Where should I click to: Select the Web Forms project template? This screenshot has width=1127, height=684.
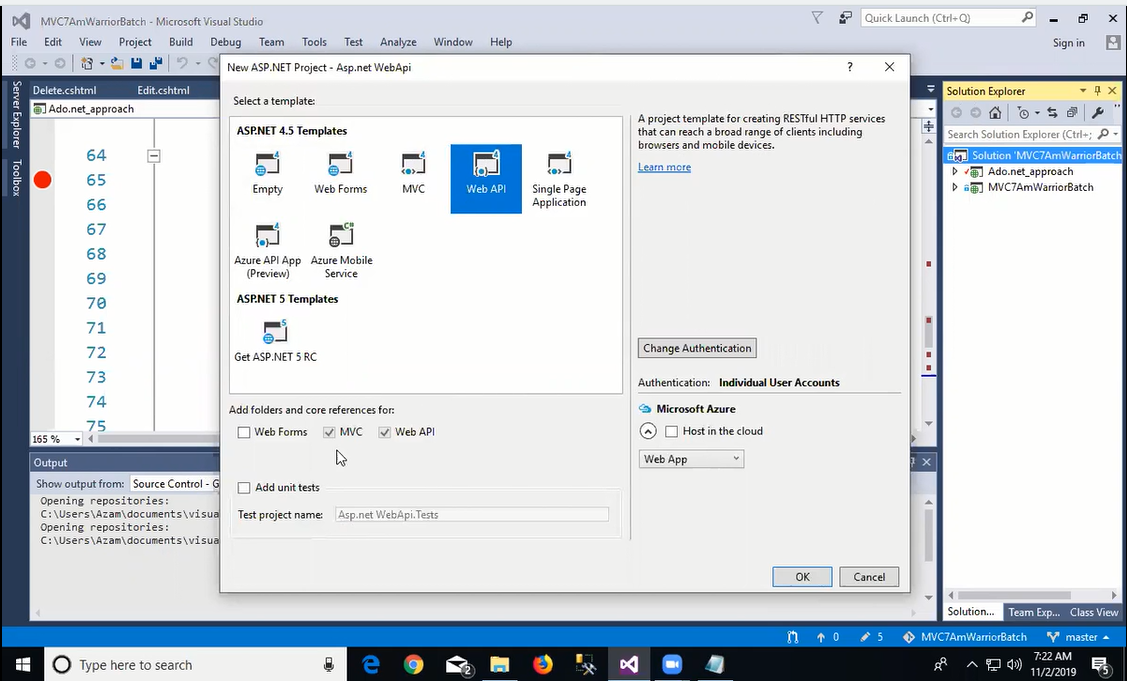click(x=341, y=175)
